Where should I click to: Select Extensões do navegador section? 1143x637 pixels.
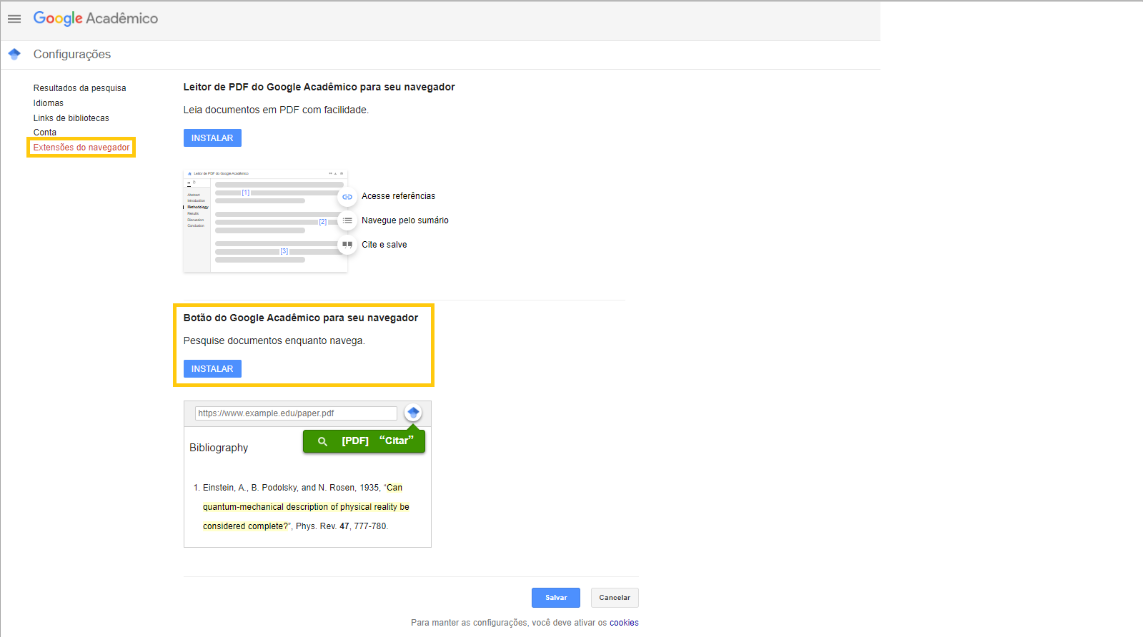point(81,147)
